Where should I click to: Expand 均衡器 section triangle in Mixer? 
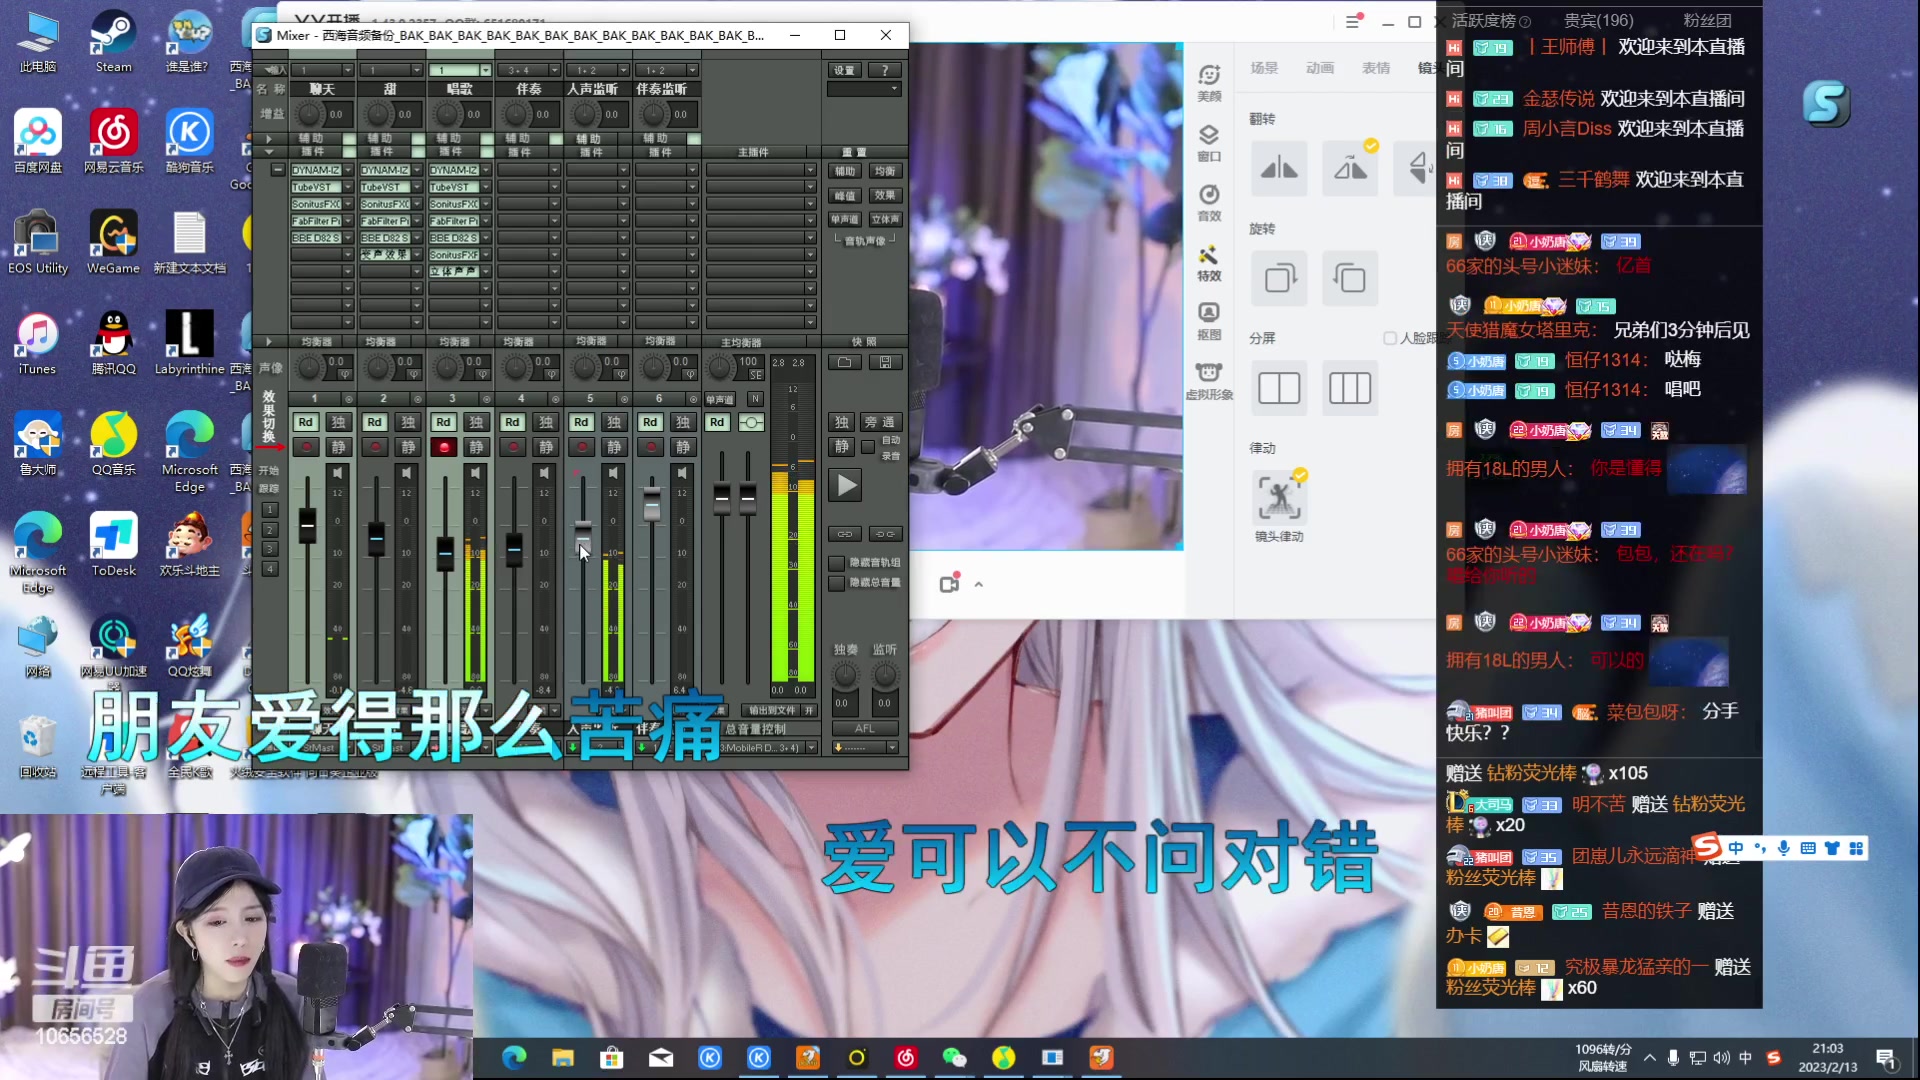point(268,342)
